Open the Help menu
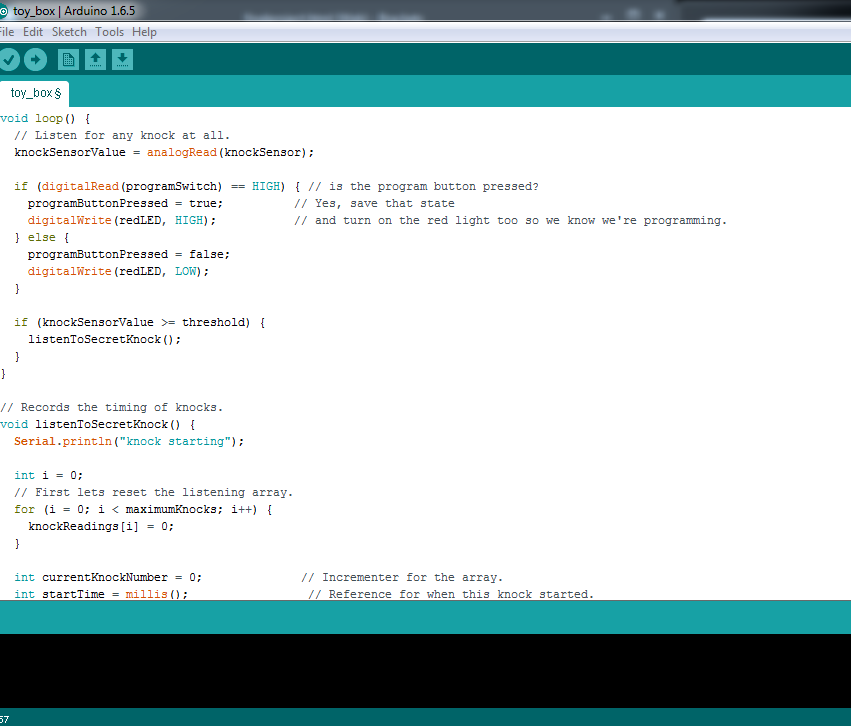The image size is (851, 726). click(x=144, y=32)
